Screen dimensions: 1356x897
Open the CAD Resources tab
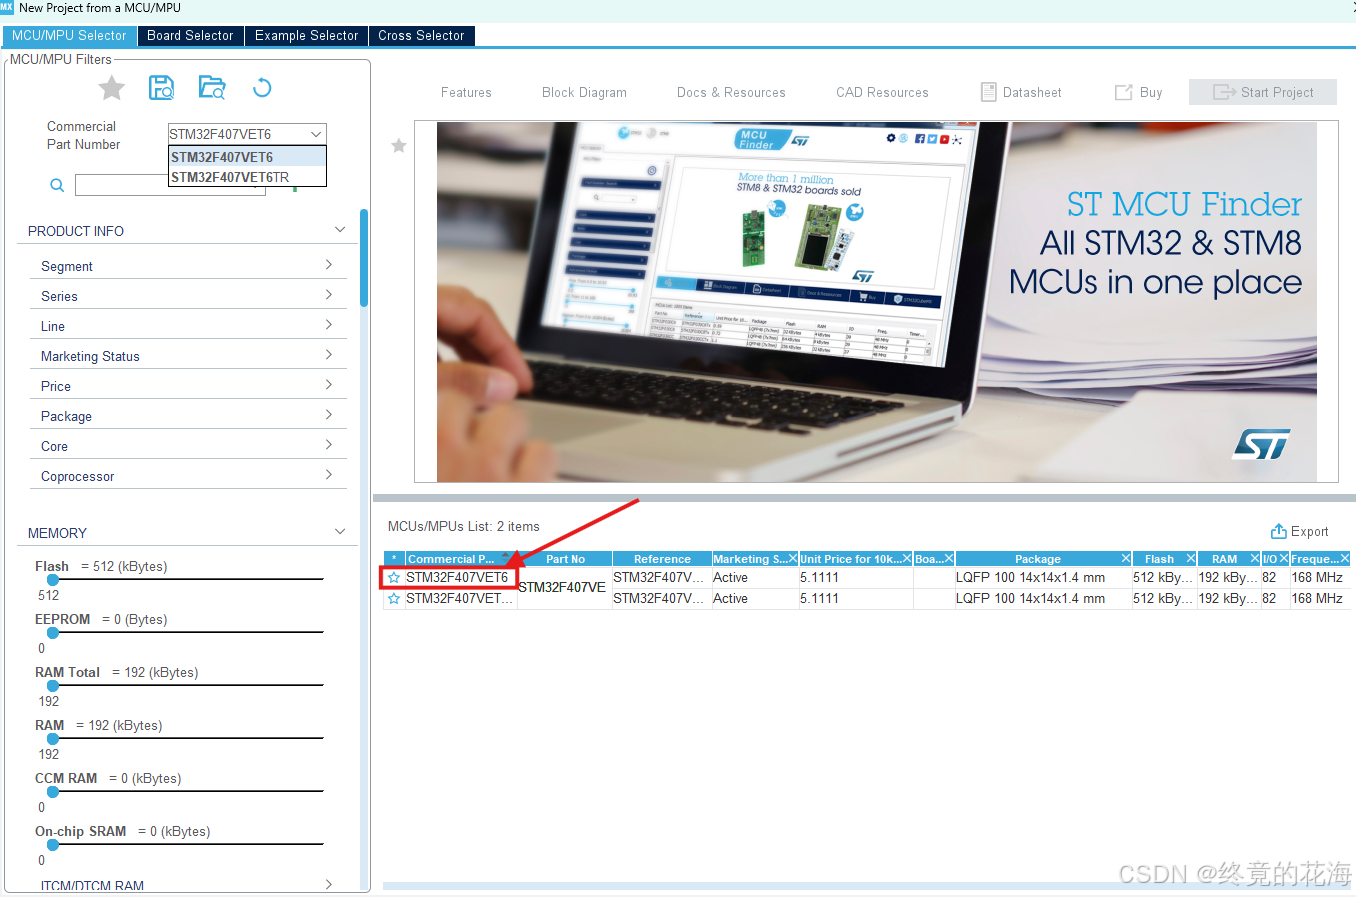(x=882, y=92)
